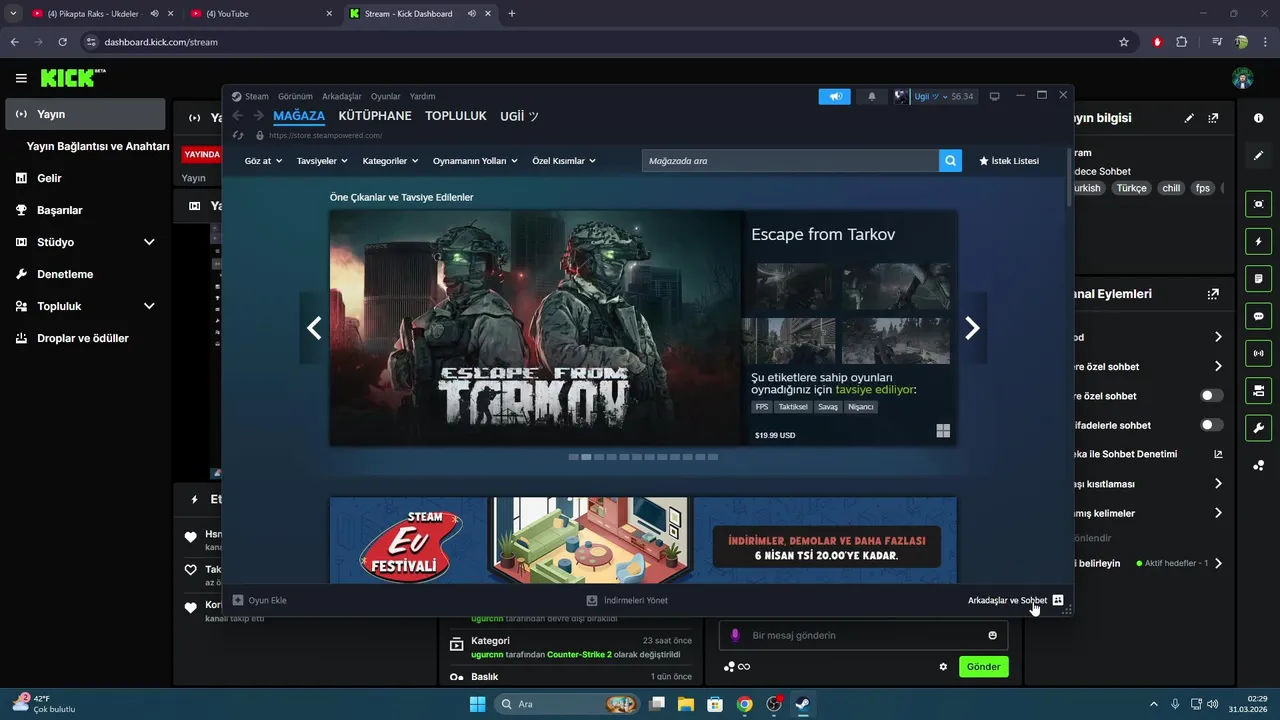1280x720 pixels.
Task: Expand Stüdyo section in Kick sidebar
Action: point(149,242)
